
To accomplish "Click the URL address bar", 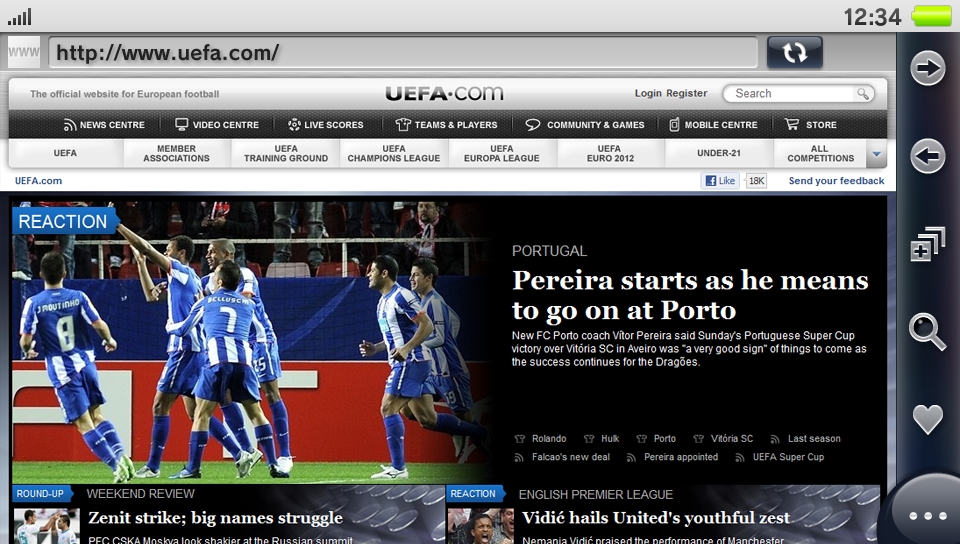I will pyautogui.click(x=402, y=53).
